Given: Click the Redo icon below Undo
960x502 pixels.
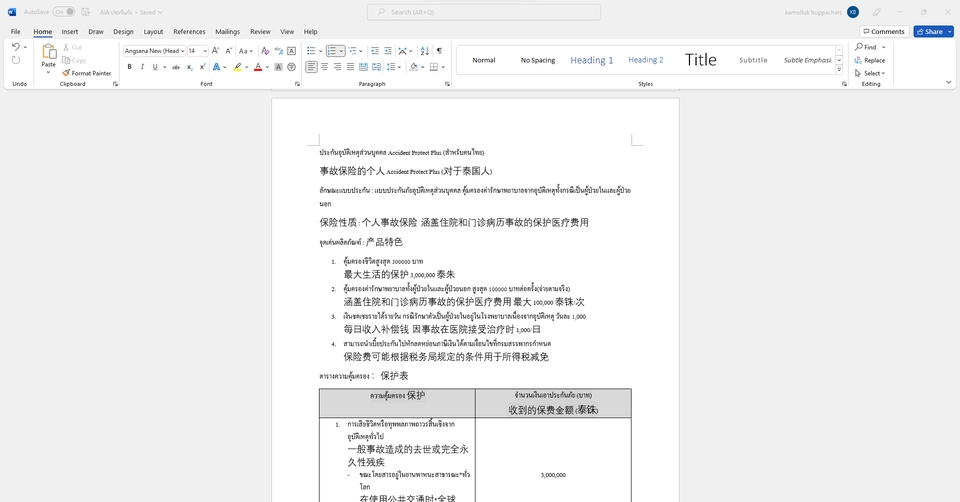Looking at the screenshot, I should [16, 60].
